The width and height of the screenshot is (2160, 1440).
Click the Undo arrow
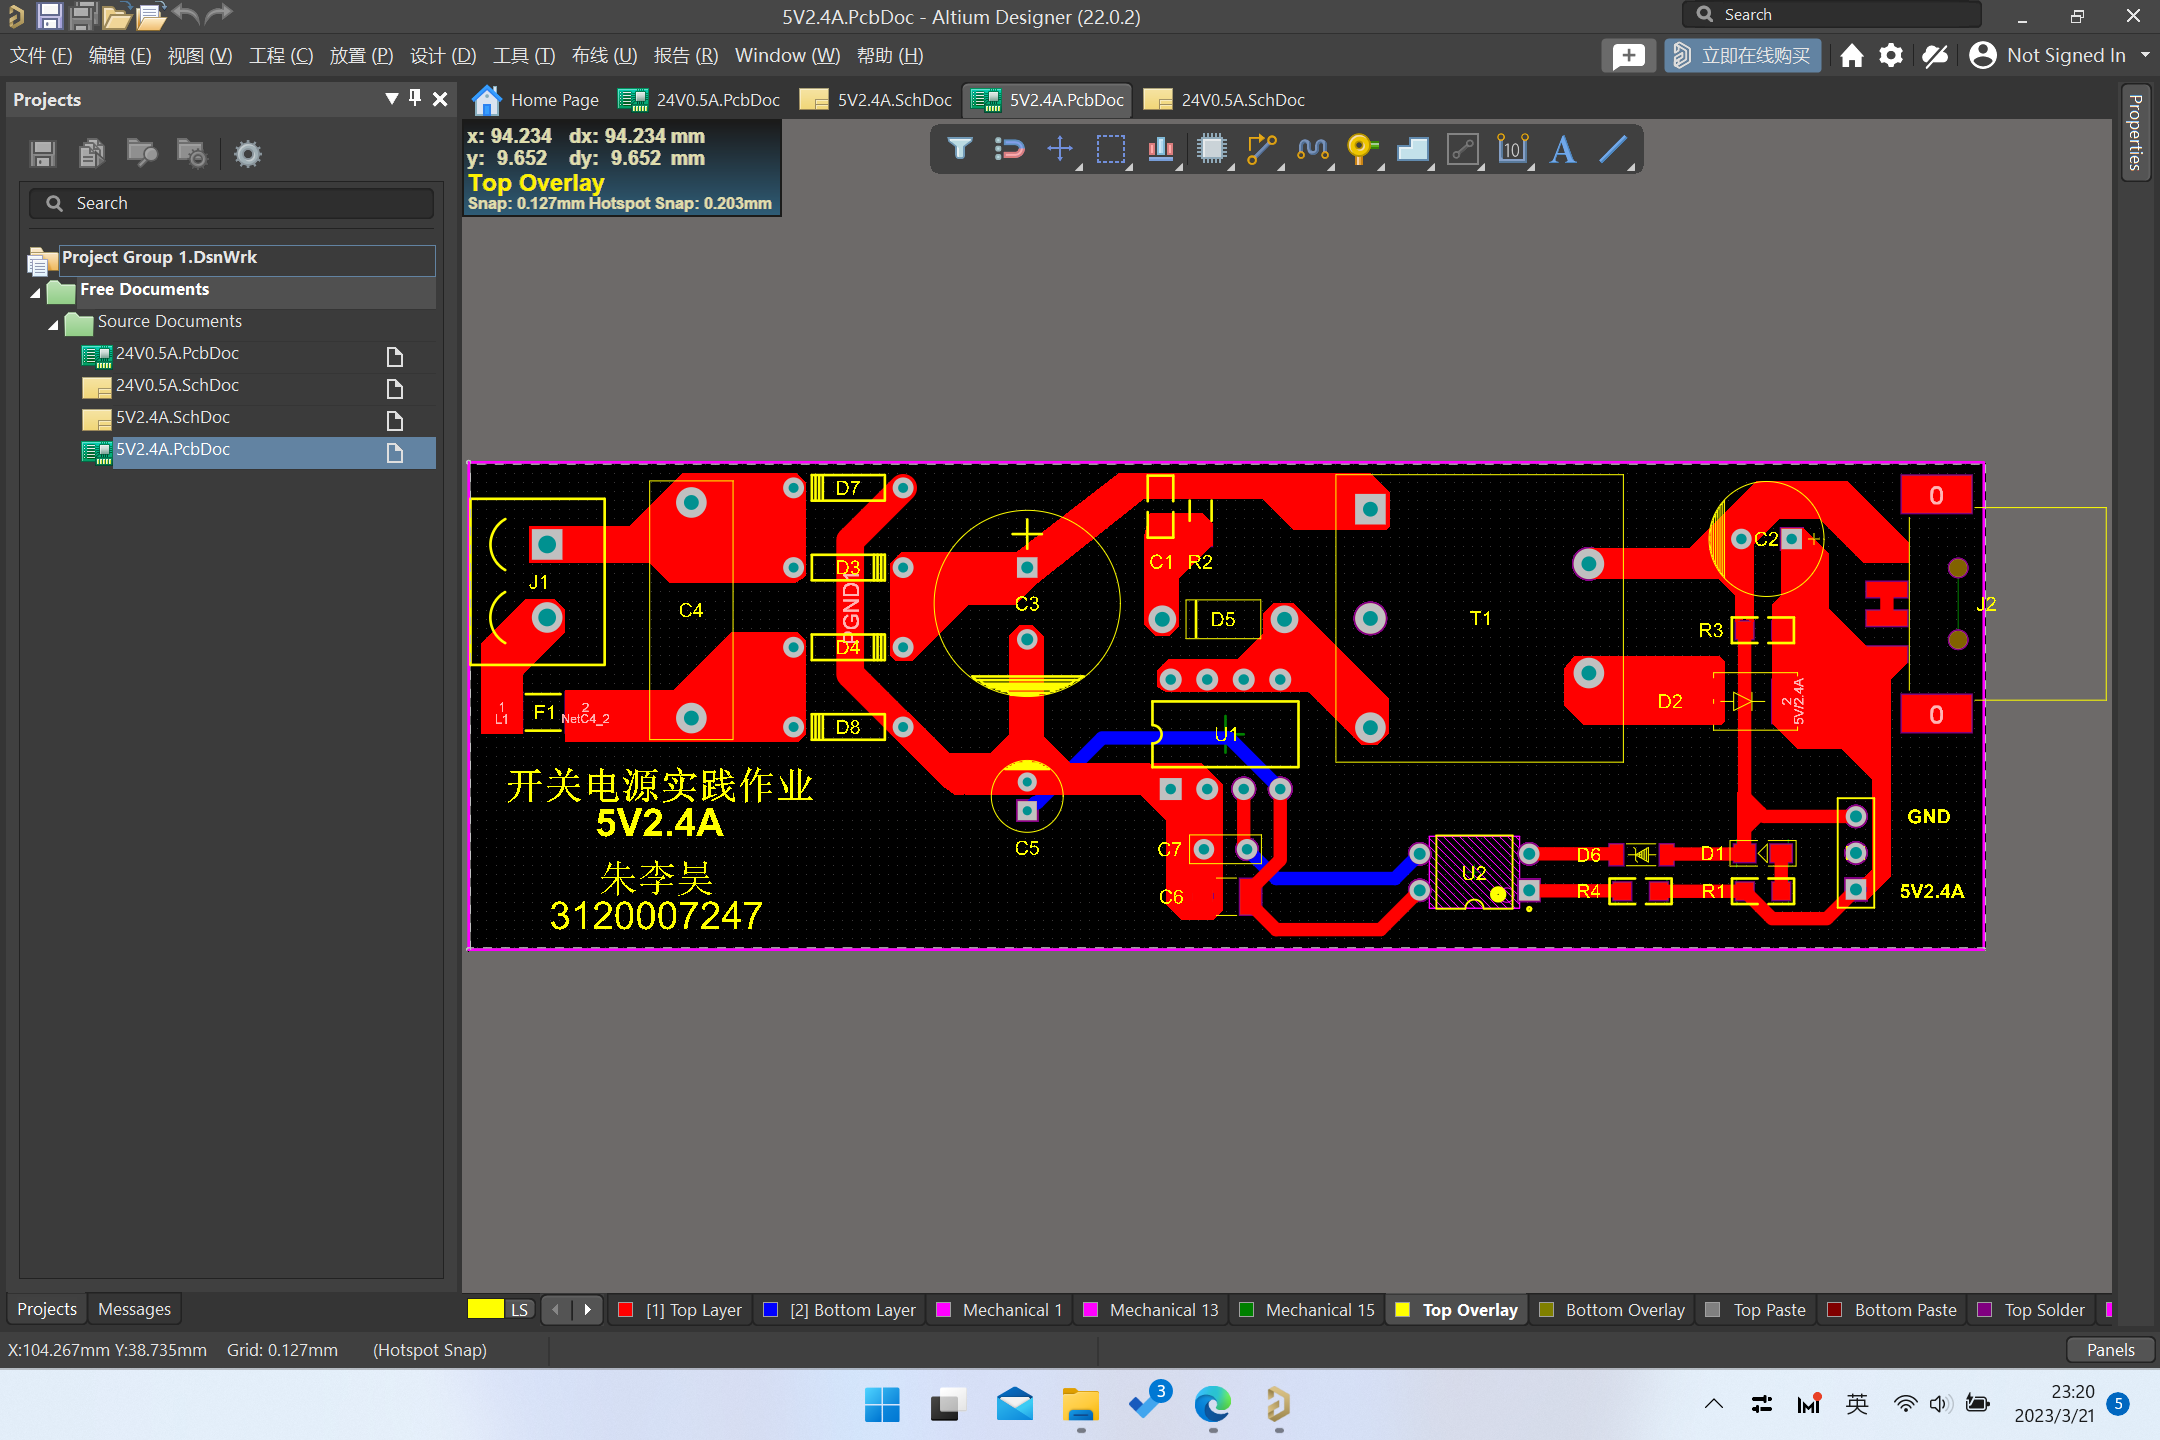[186, 14]
